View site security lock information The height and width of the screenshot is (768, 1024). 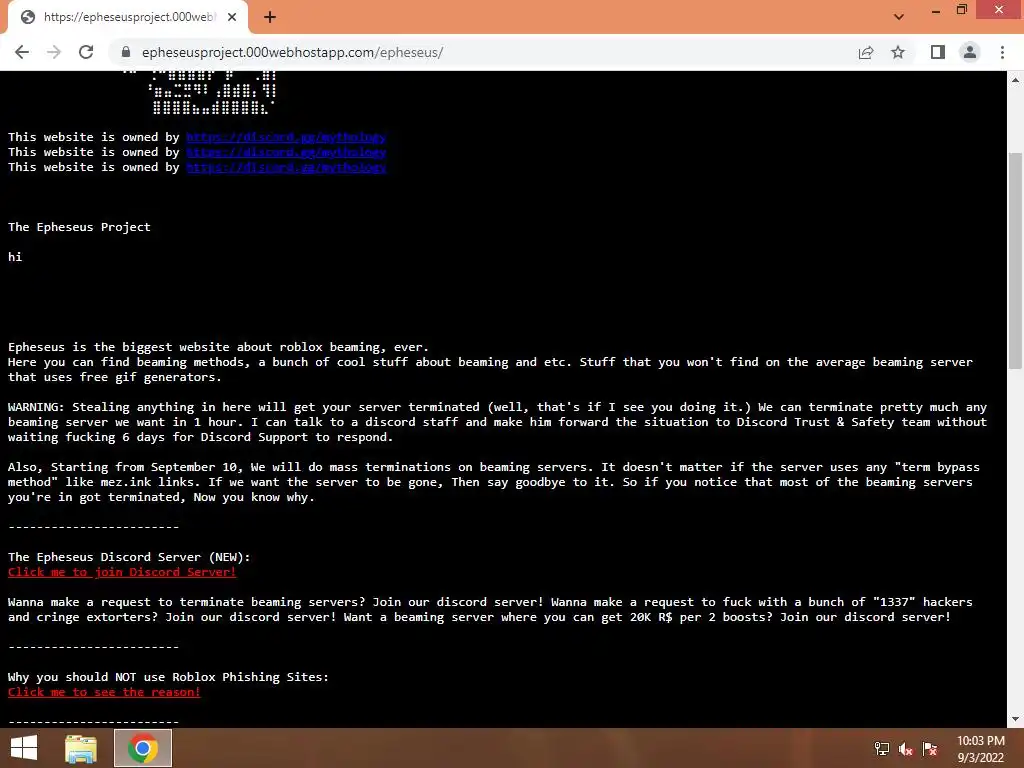coord(126,52)
